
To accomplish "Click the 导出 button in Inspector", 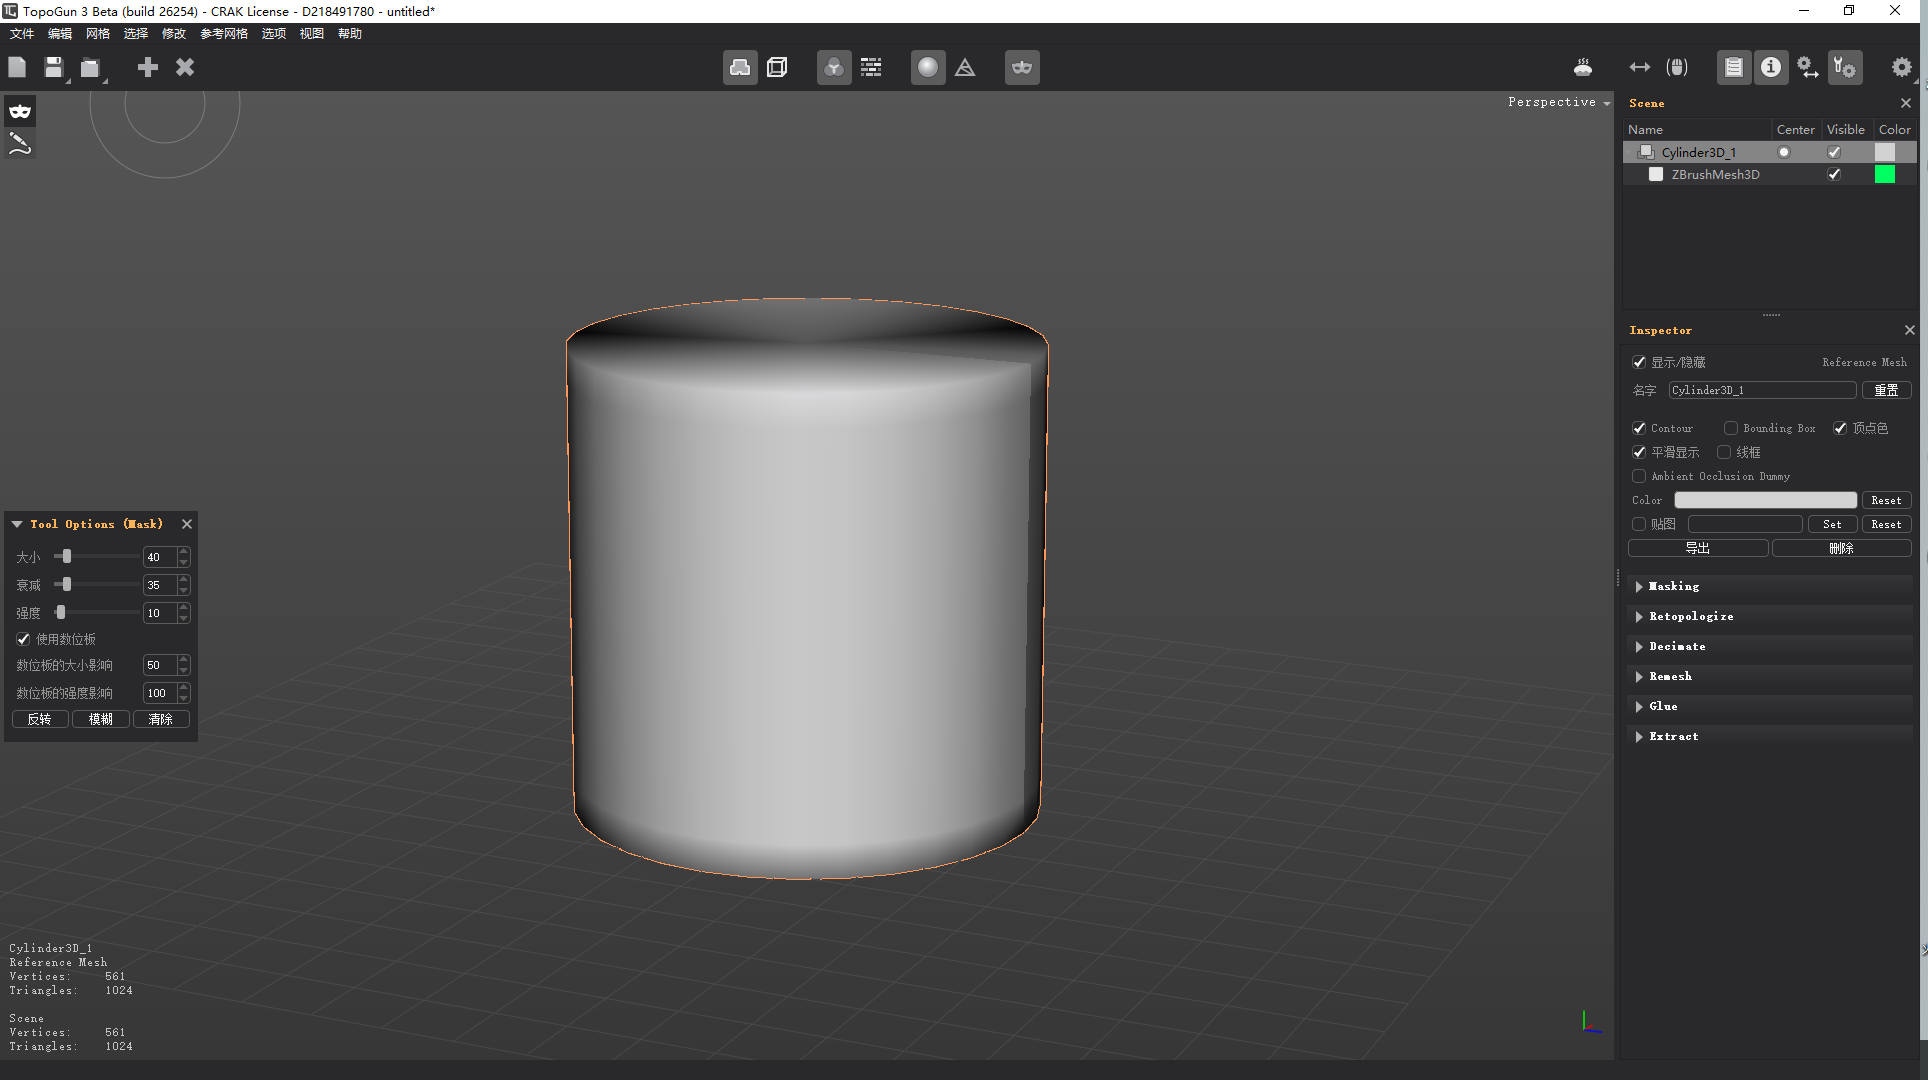I will coord(1697,548).
